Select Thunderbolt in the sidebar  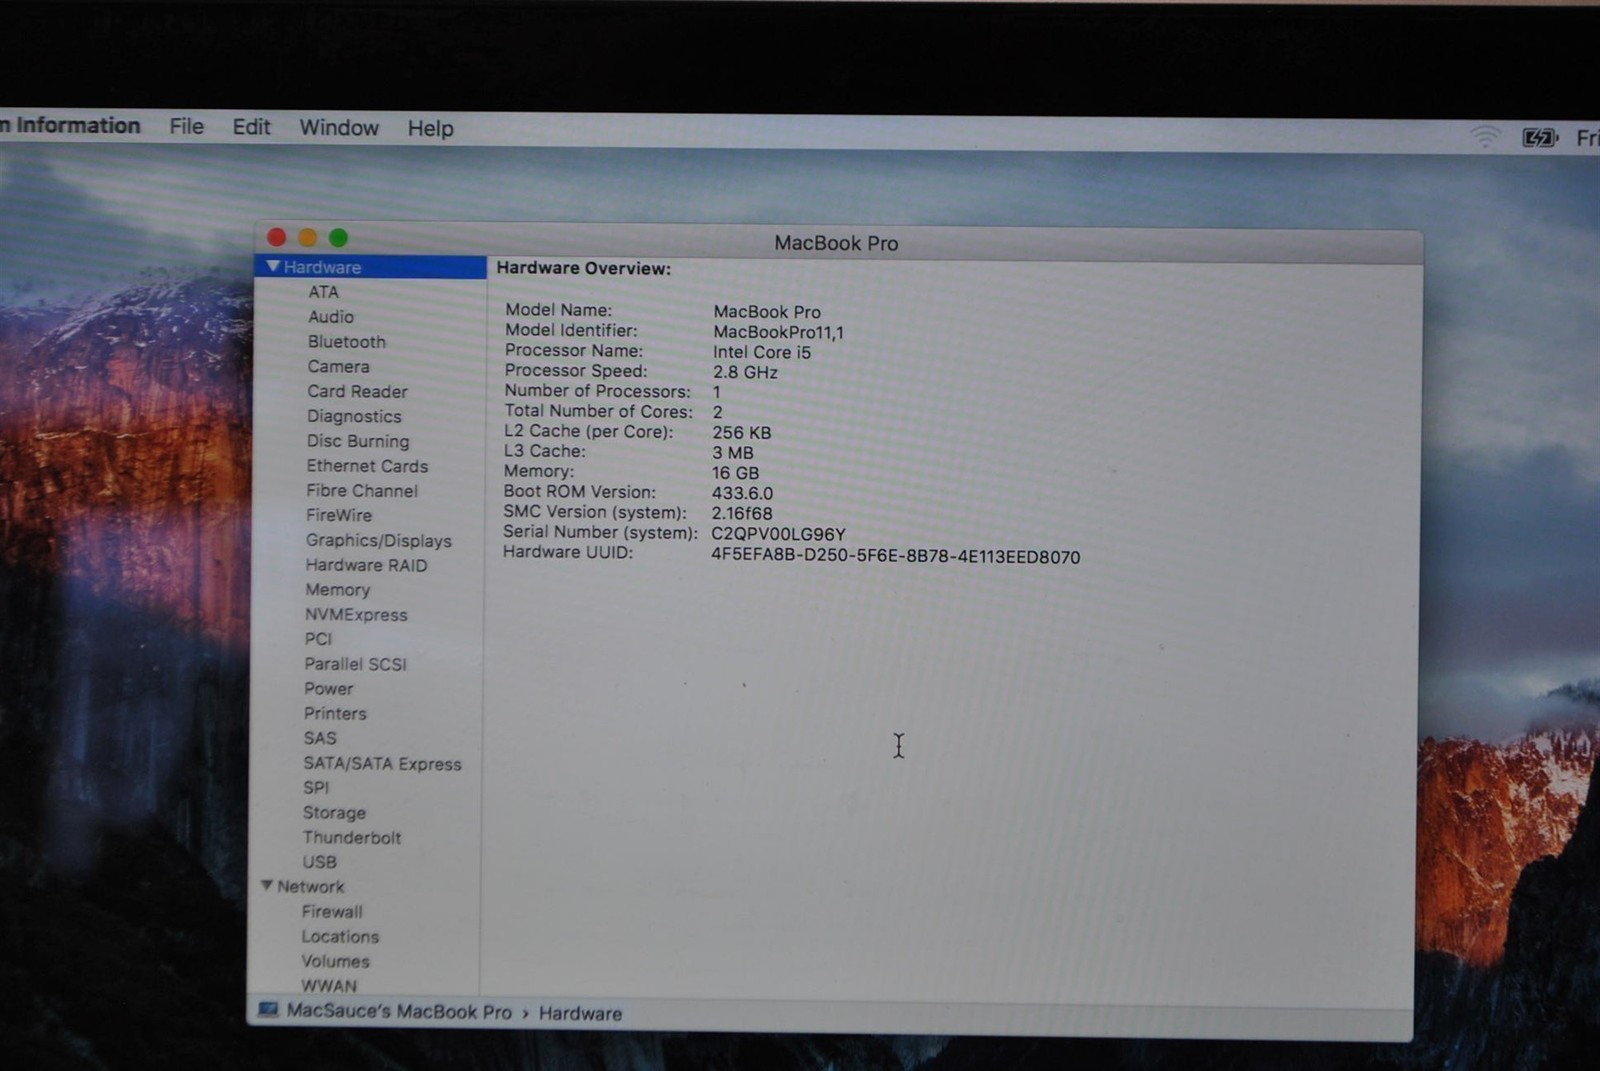tap(352, 838)
